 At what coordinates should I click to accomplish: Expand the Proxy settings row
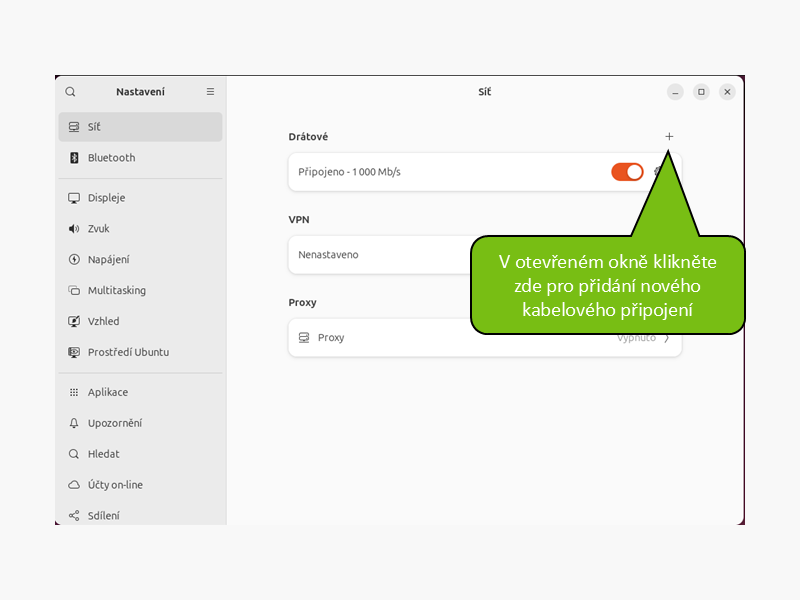[x=450, y=338]
